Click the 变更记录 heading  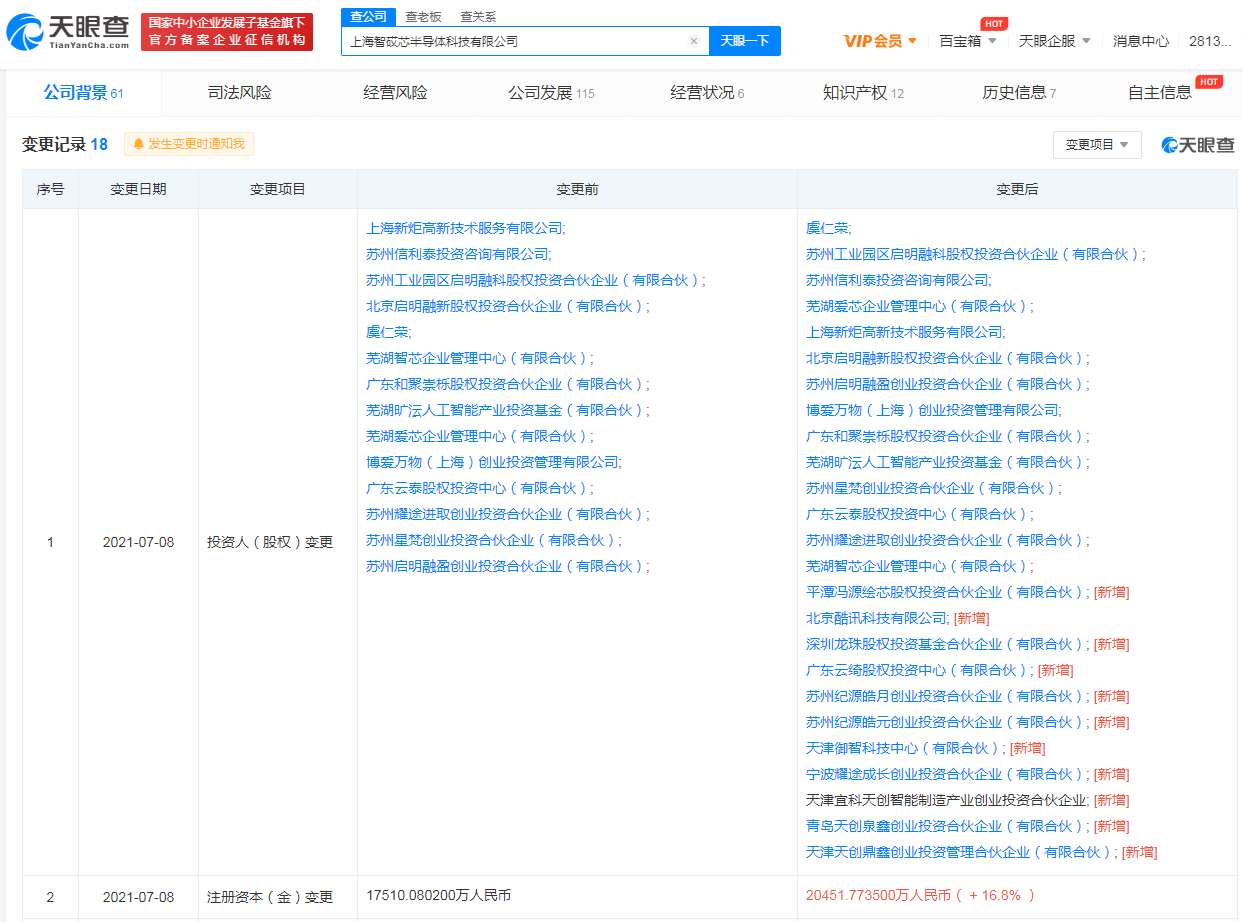coord(65,144)
